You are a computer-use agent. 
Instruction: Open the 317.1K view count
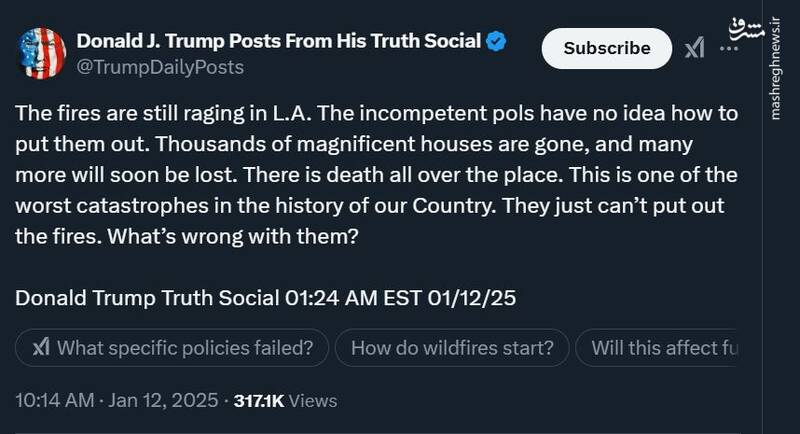(x=259, y=401)
